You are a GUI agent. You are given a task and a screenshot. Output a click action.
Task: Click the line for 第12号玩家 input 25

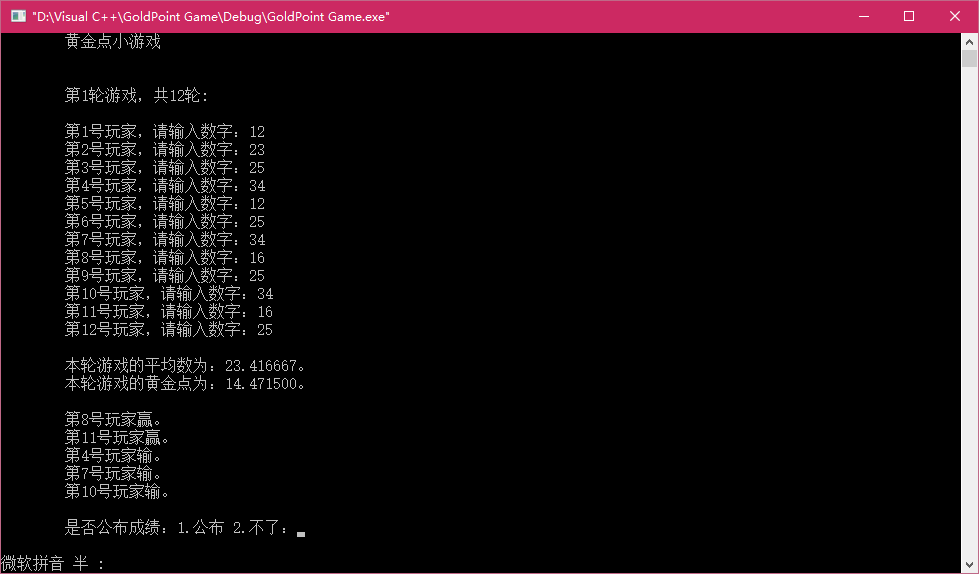(169, 330)
